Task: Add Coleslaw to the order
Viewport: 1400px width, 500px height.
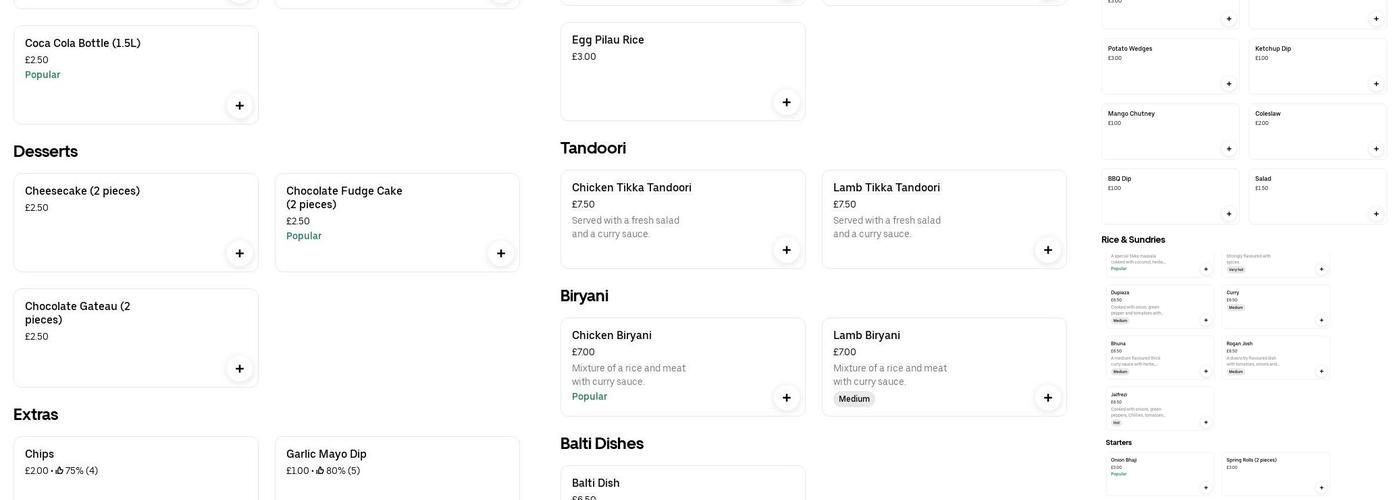Action: (1376, 149)
